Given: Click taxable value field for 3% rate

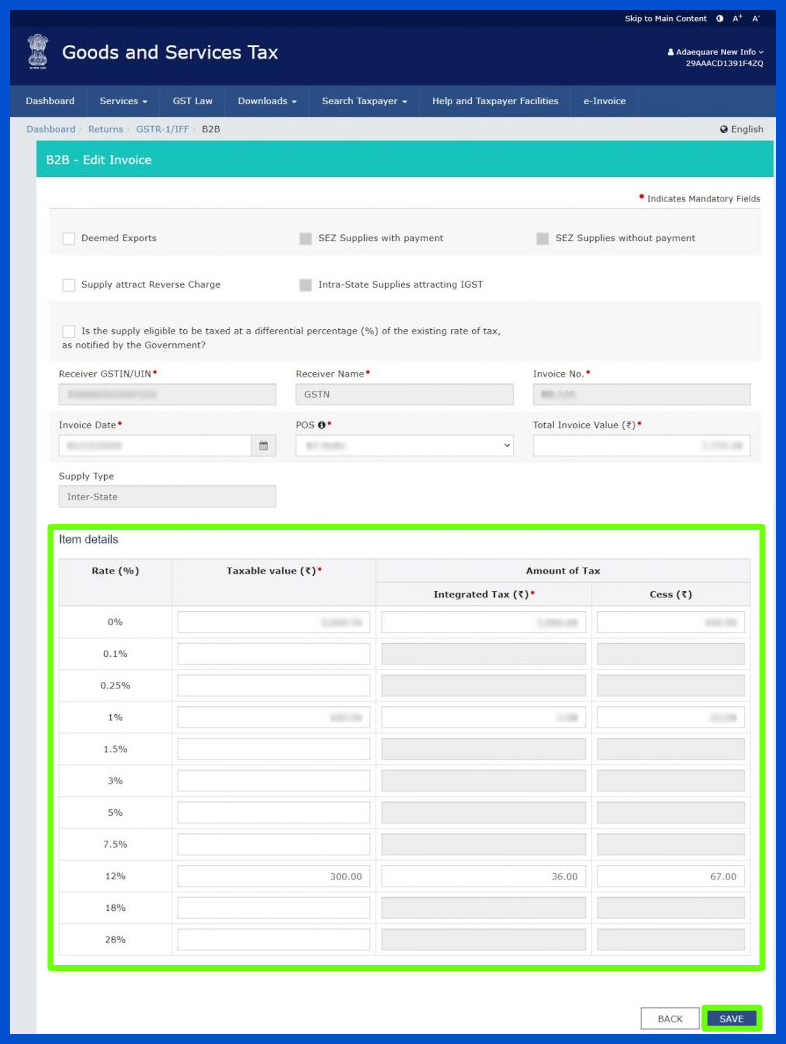Looking at the screenshot, I should pyautogui.click(x=274, y=780).
